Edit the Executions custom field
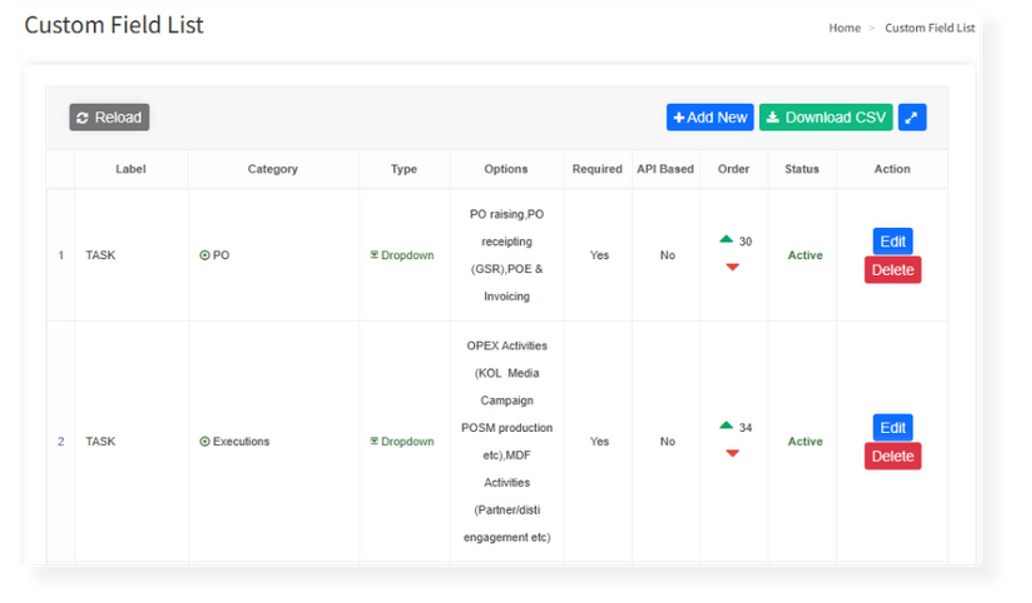1032x603 pixels. click(x=893, y=427)
